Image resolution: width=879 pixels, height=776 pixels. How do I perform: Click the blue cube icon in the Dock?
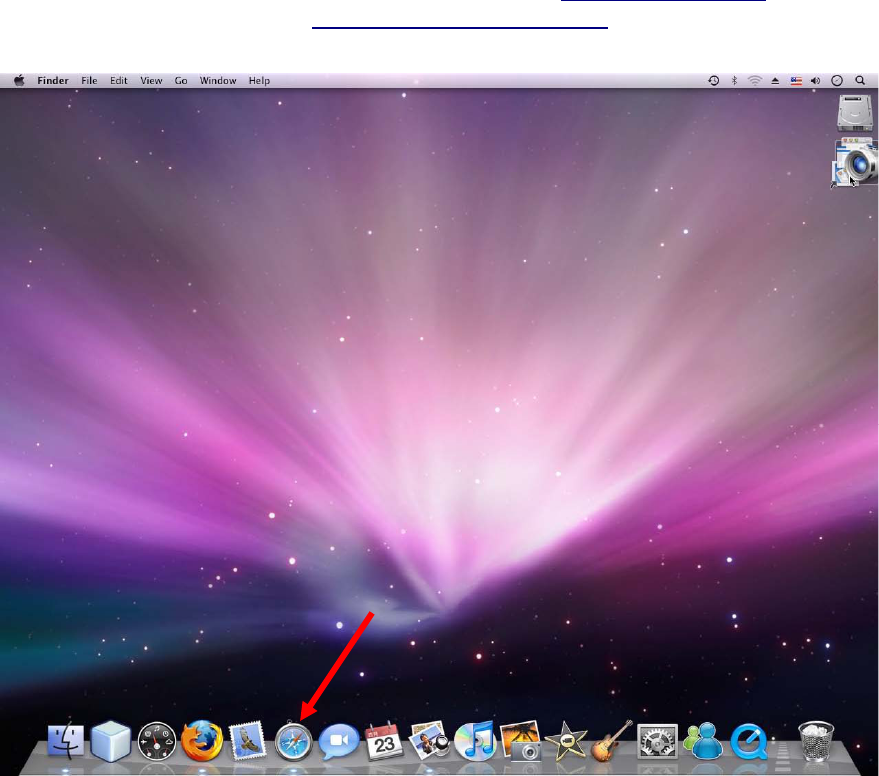point(110,741)
